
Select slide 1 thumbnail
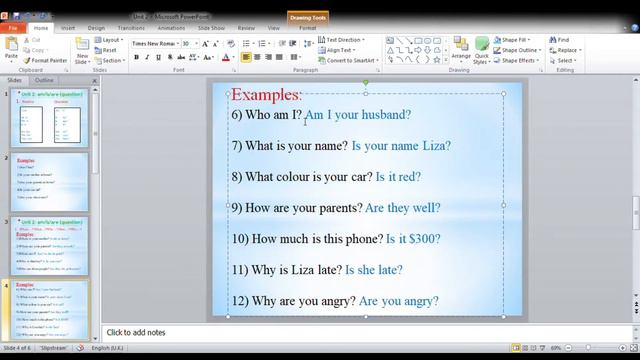[x=49, y=118]
